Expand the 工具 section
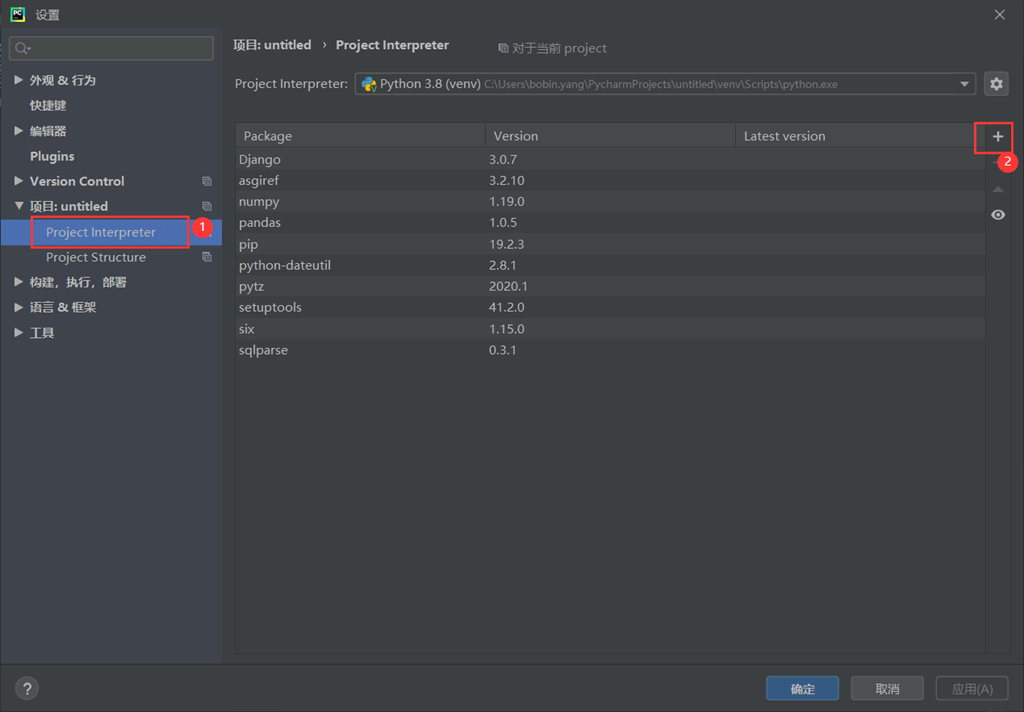1024x712 pixels. pos(18,332)
